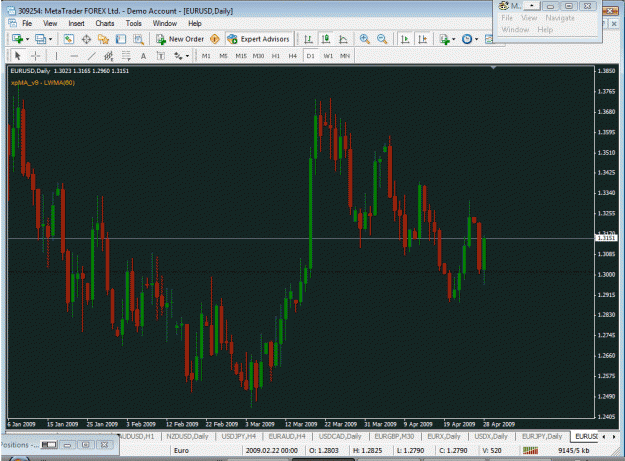
Task: Select the Cursor arrow tool
Action: coord(17,56)
